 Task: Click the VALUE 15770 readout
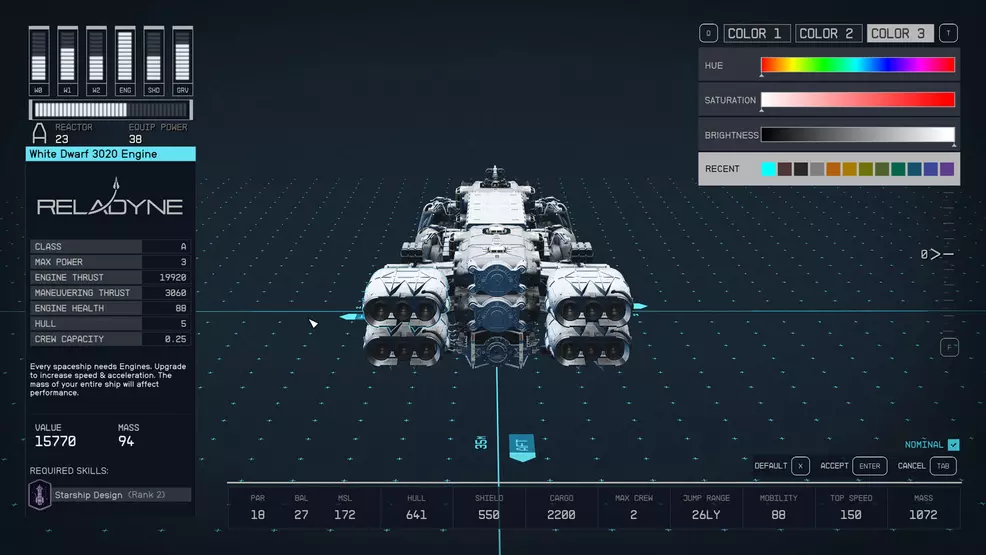55,436
